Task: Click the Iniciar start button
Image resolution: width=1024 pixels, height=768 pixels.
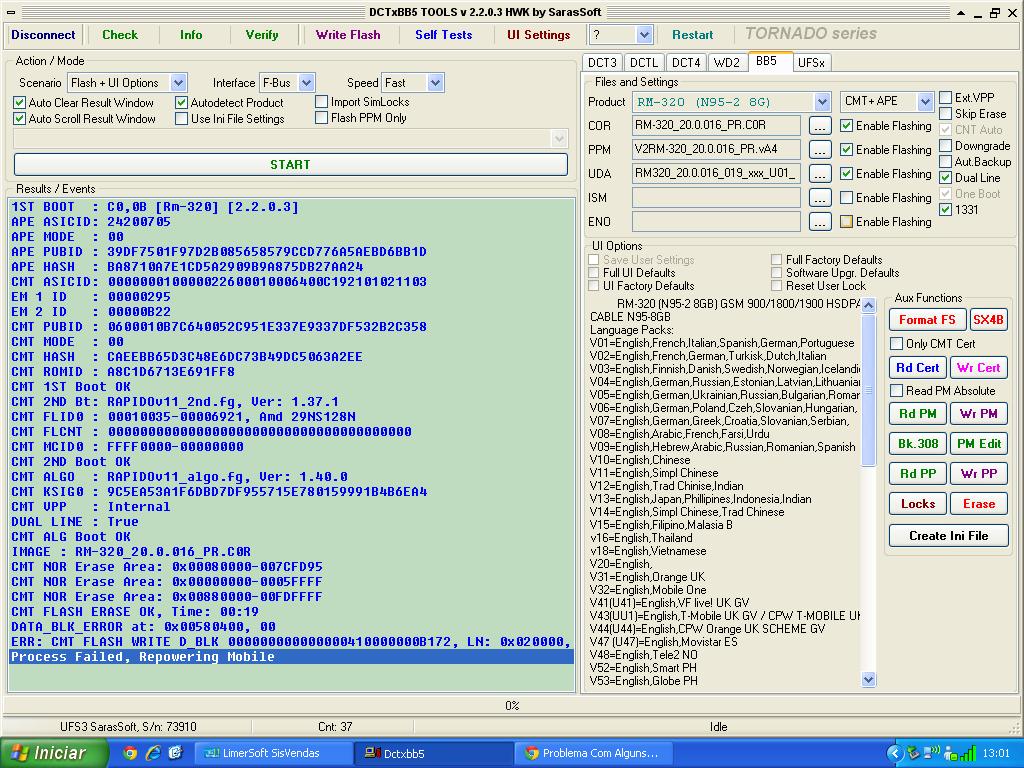Action: [x=52, y=753]
